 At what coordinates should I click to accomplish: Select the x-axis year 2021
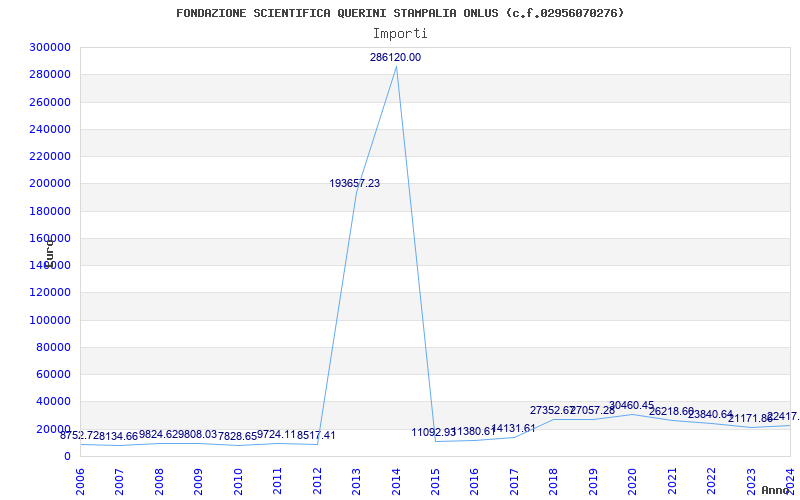[x=672, y=481]
